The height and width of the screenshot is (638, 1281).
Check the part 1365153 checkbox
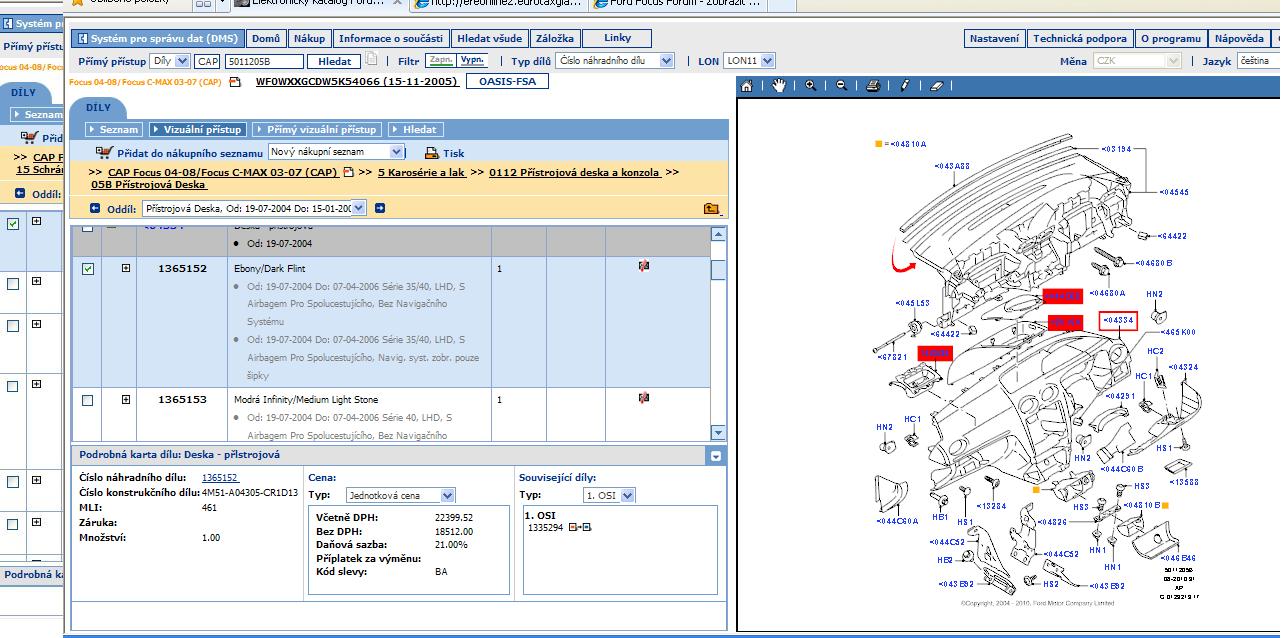click(88, 400)
